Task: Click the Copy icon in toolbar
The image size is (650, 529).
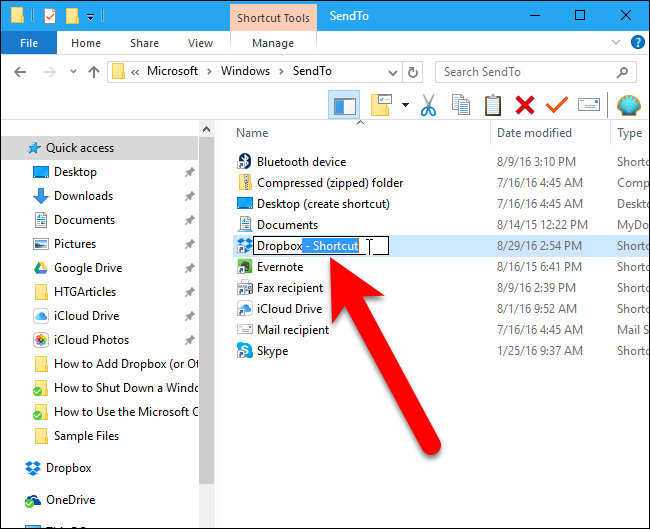Action: tap(461, 105)
